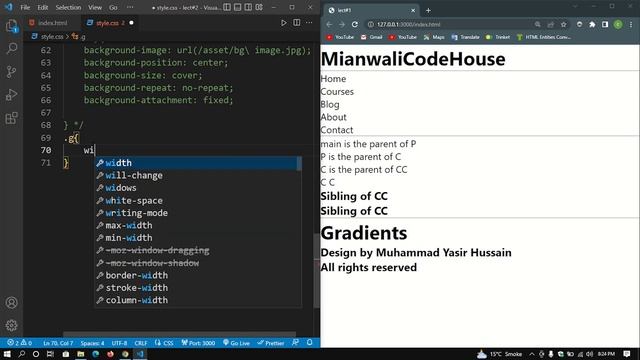Select the min-width suggestion

197,238
